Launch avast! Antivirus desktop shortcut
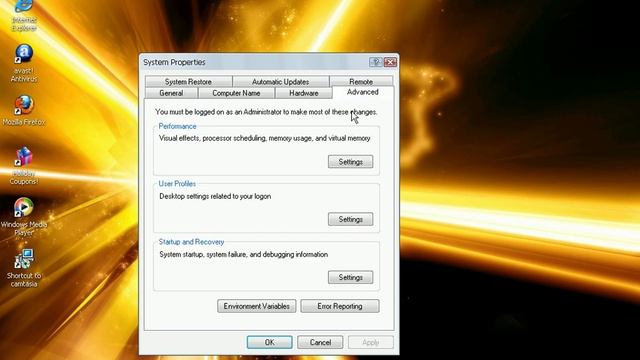 click(24, 63)
